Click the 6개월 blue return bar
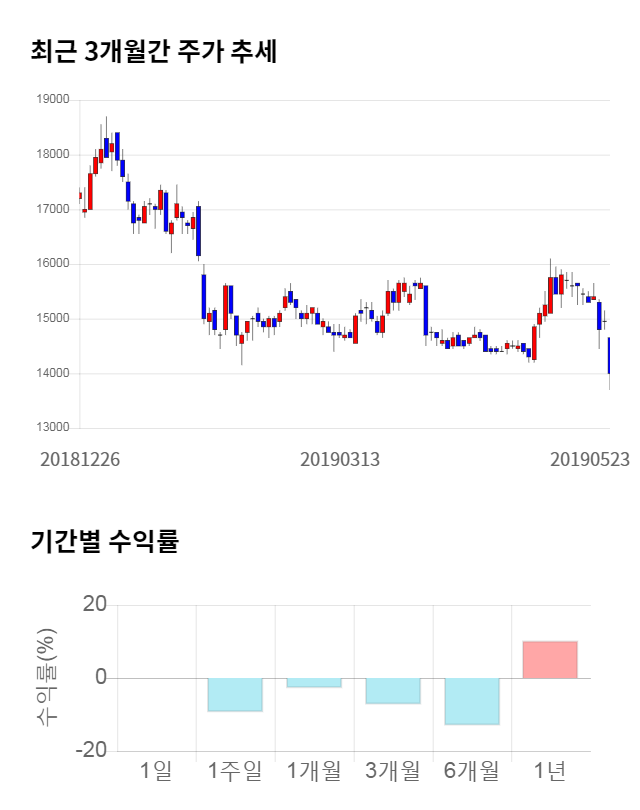 coord(472,701)
